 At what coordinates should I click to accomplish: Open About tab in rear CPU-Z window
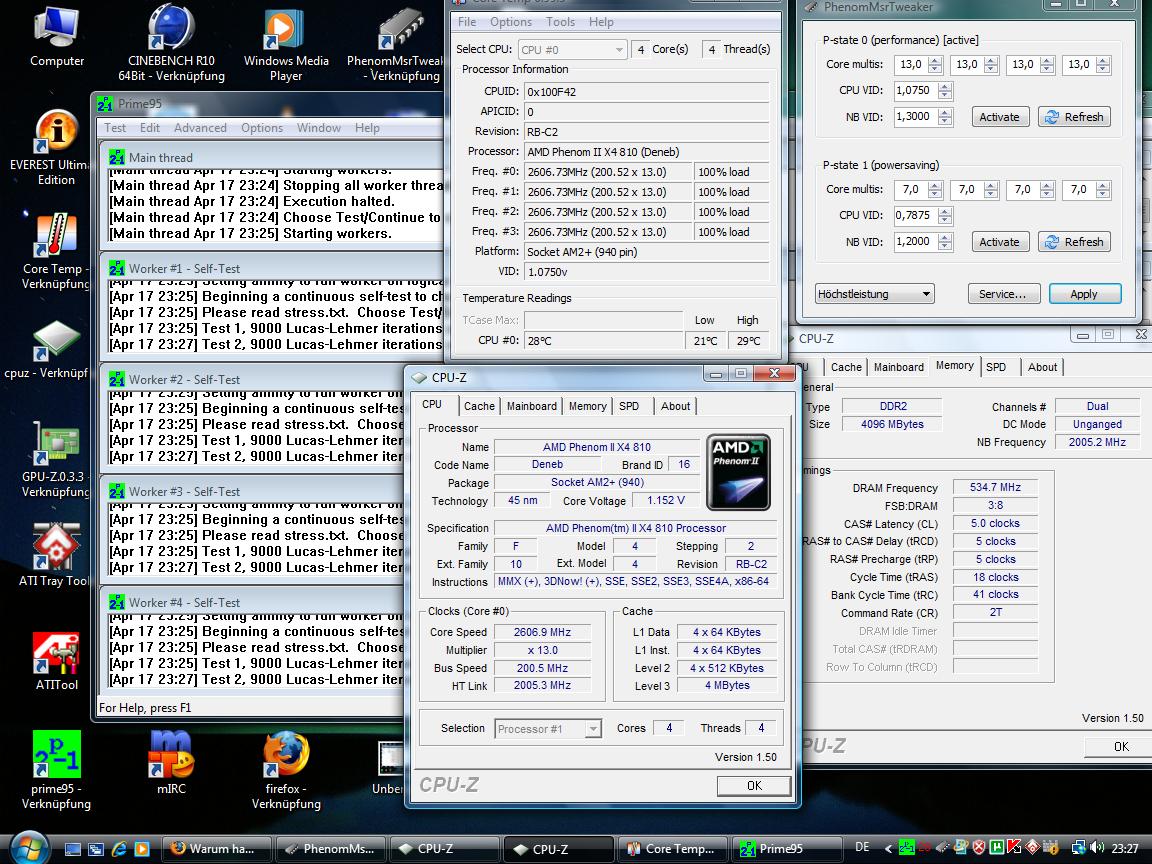pos(1042,367)
